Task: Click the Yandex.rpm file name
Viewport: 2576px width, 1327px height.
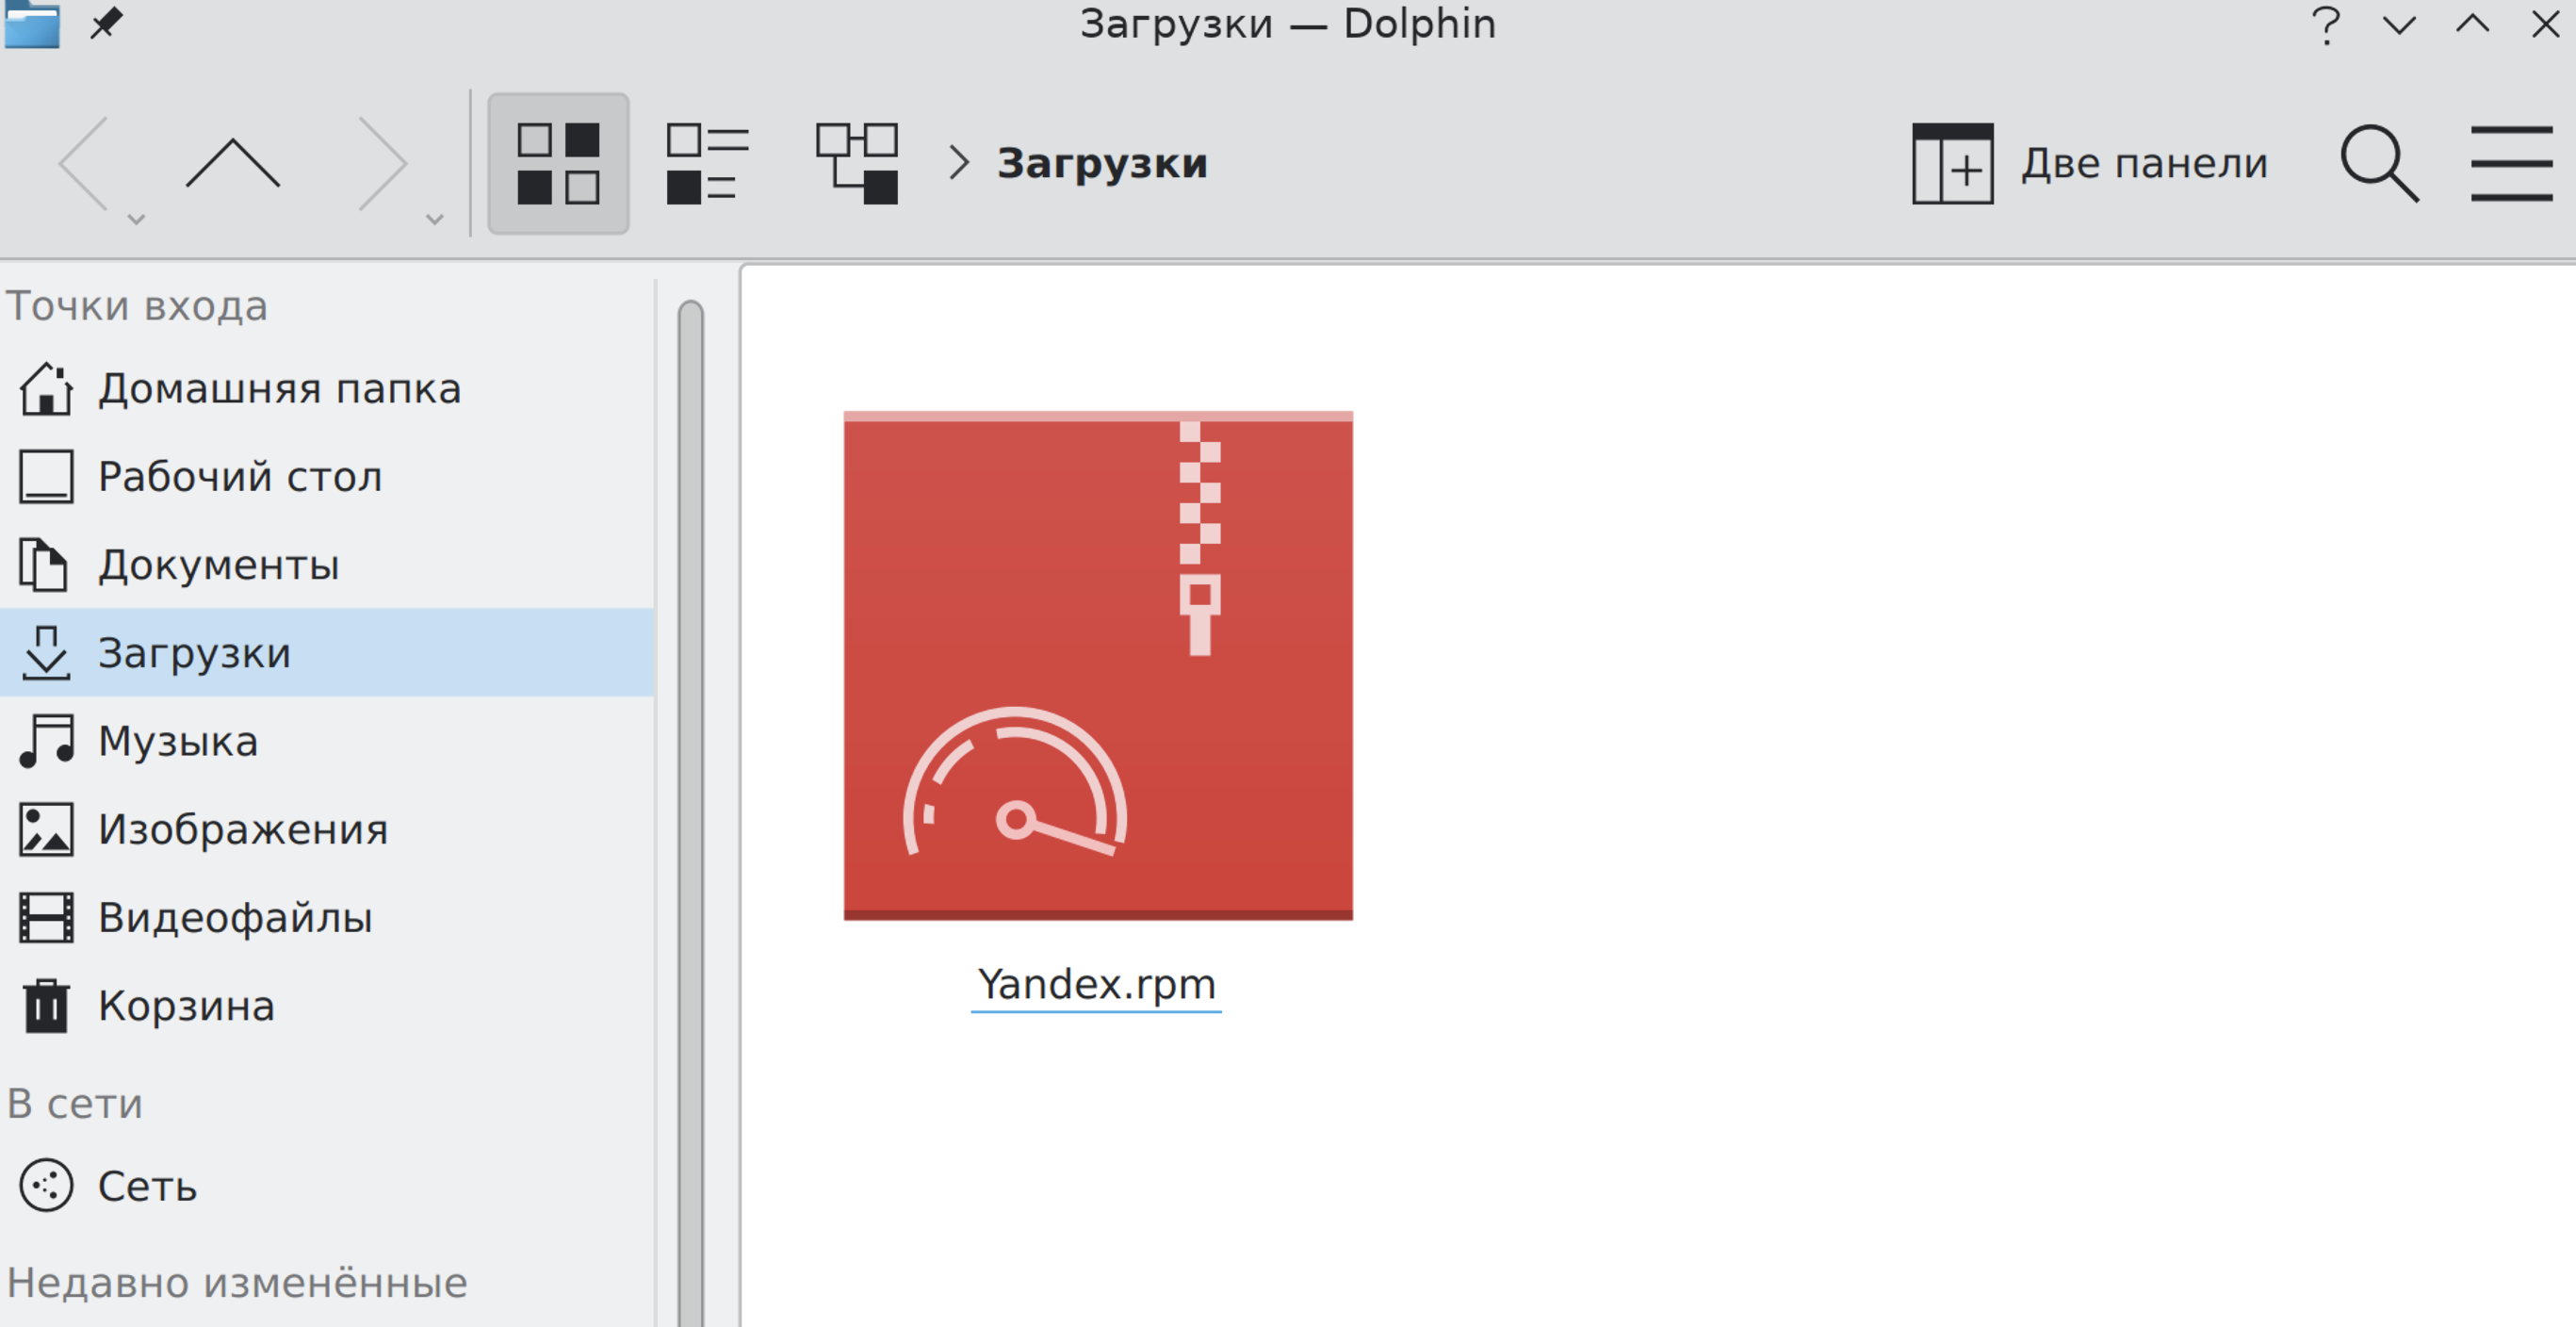Action: point(1096,985)
